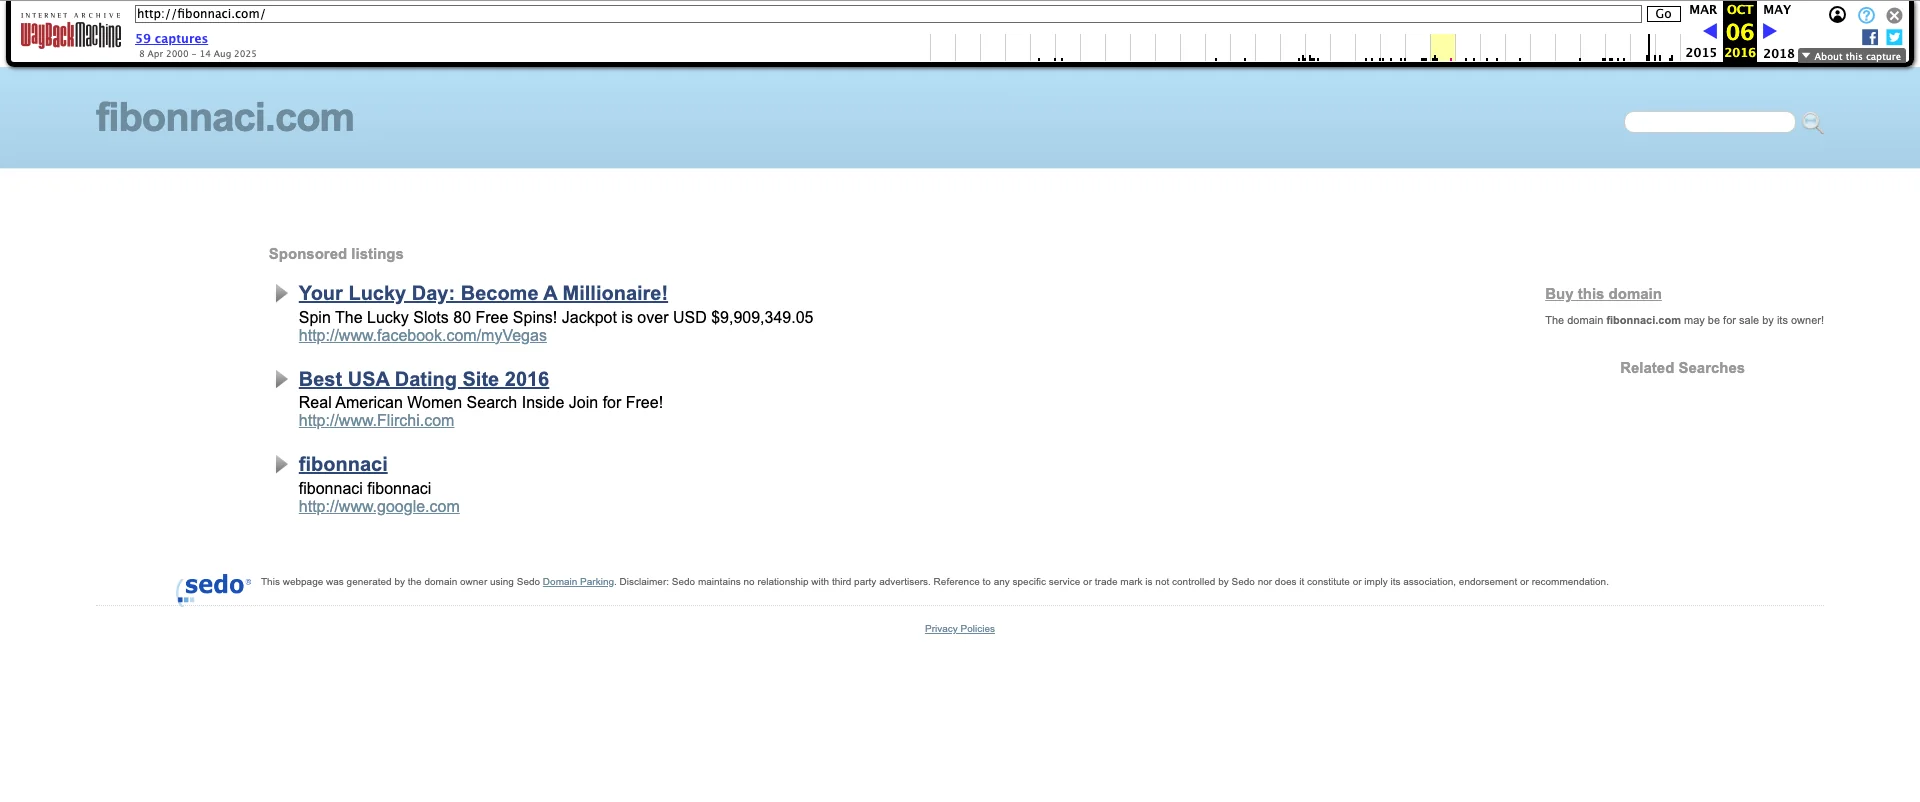The height and width of the screenshot is (802, 1920).
Task: Click the Buy this domain link
Action: (x=1603, y=294)
